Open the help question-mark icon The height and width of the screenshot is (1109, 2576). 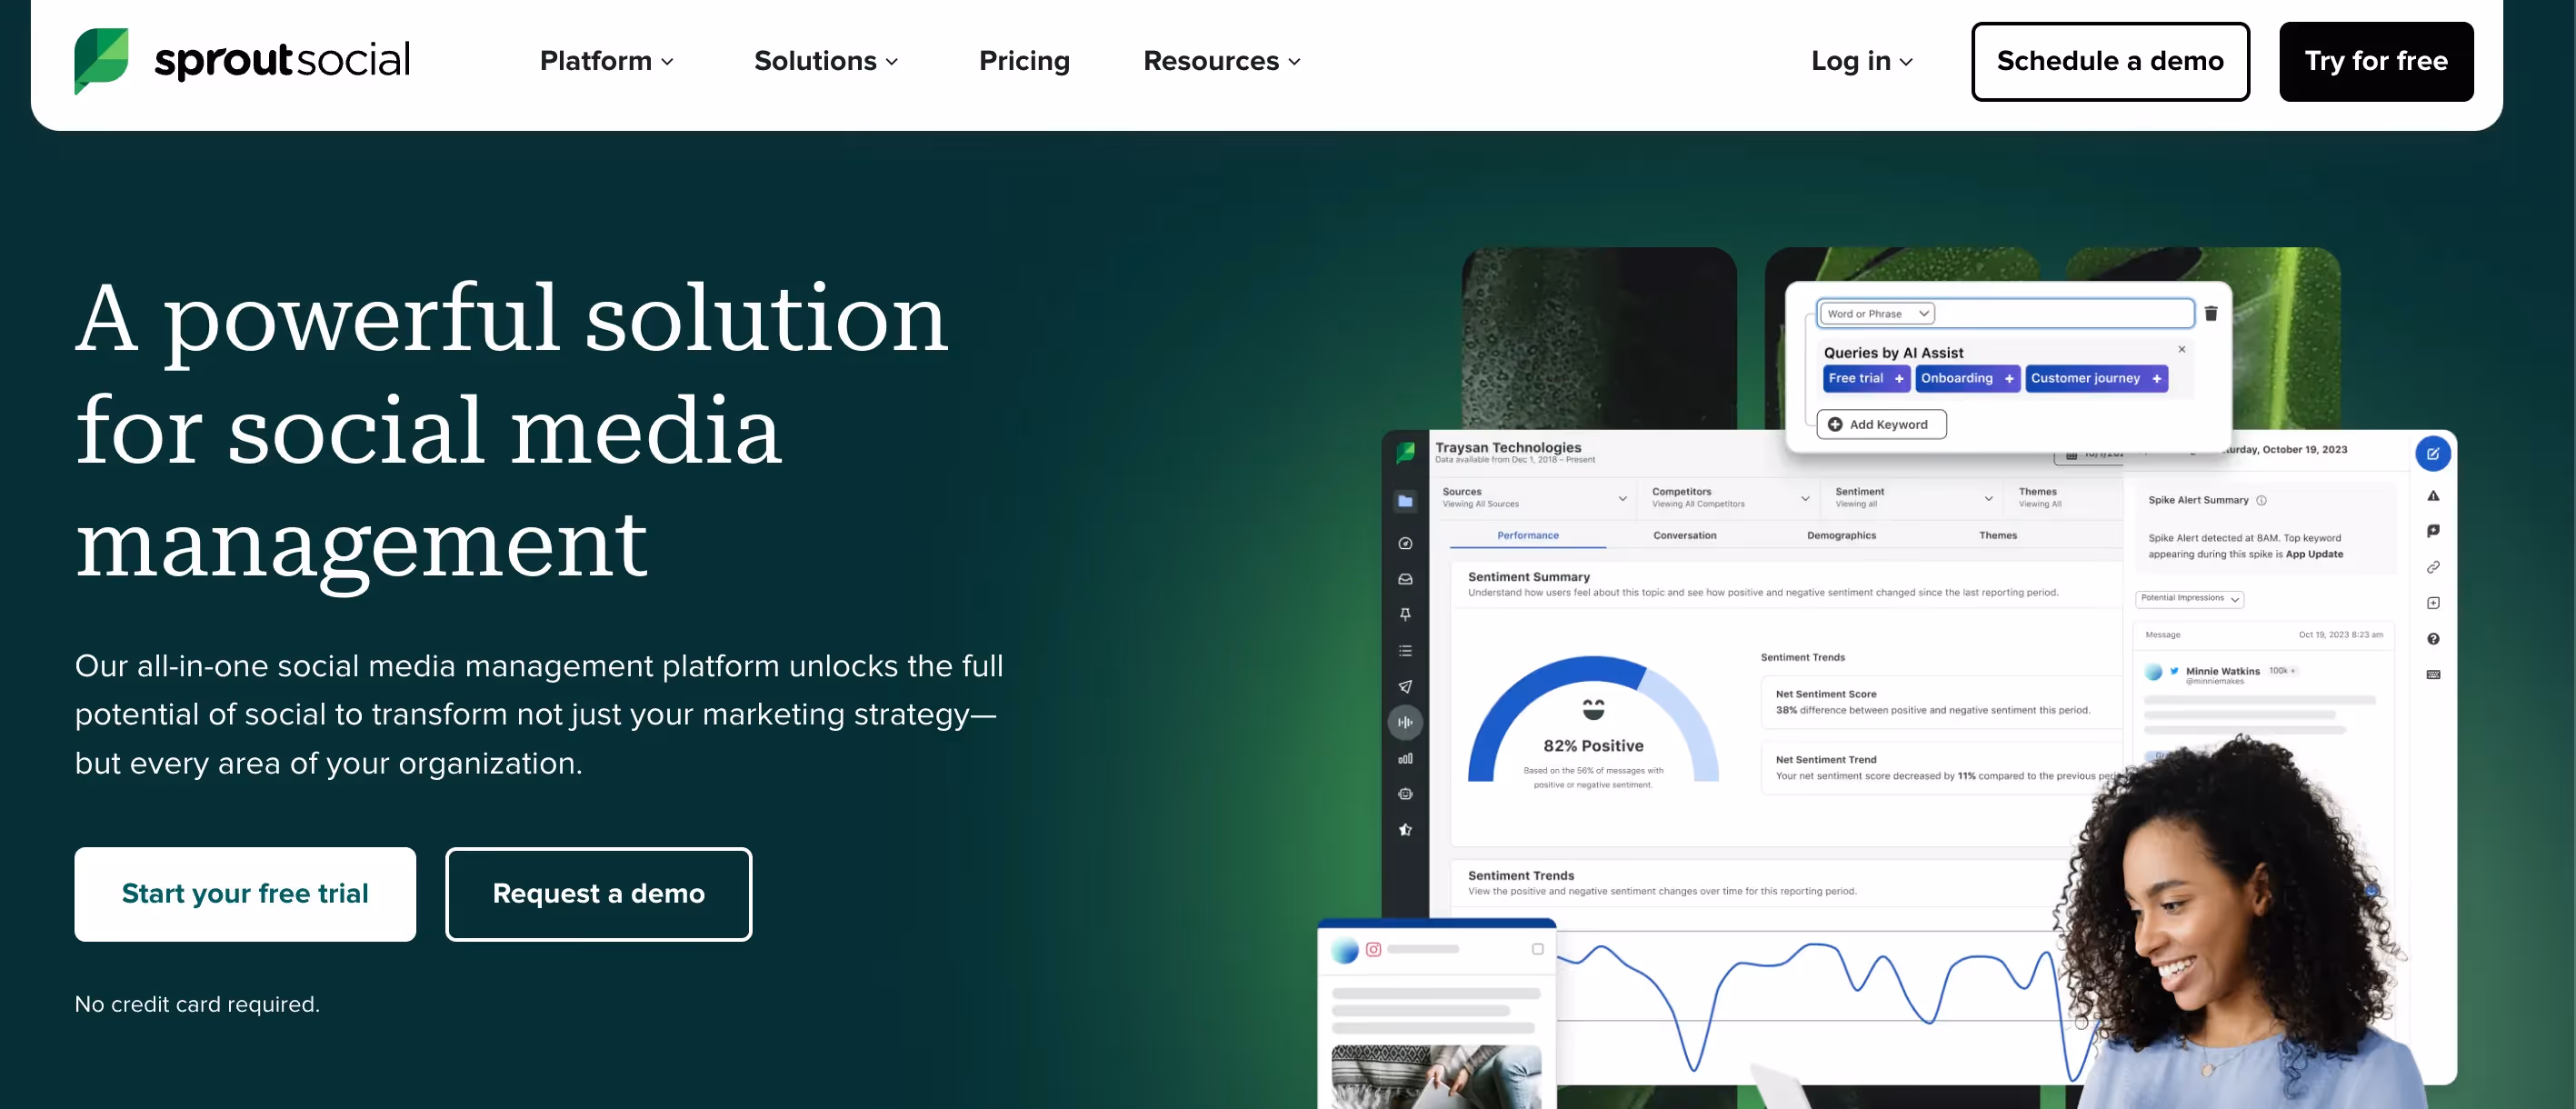[x=2434, y=639]
